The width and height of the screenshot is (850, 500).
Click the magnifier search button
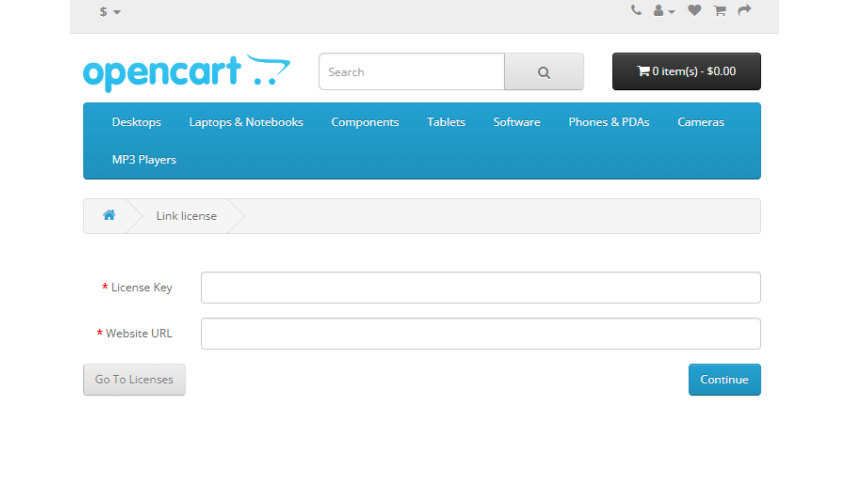(544, 72)
